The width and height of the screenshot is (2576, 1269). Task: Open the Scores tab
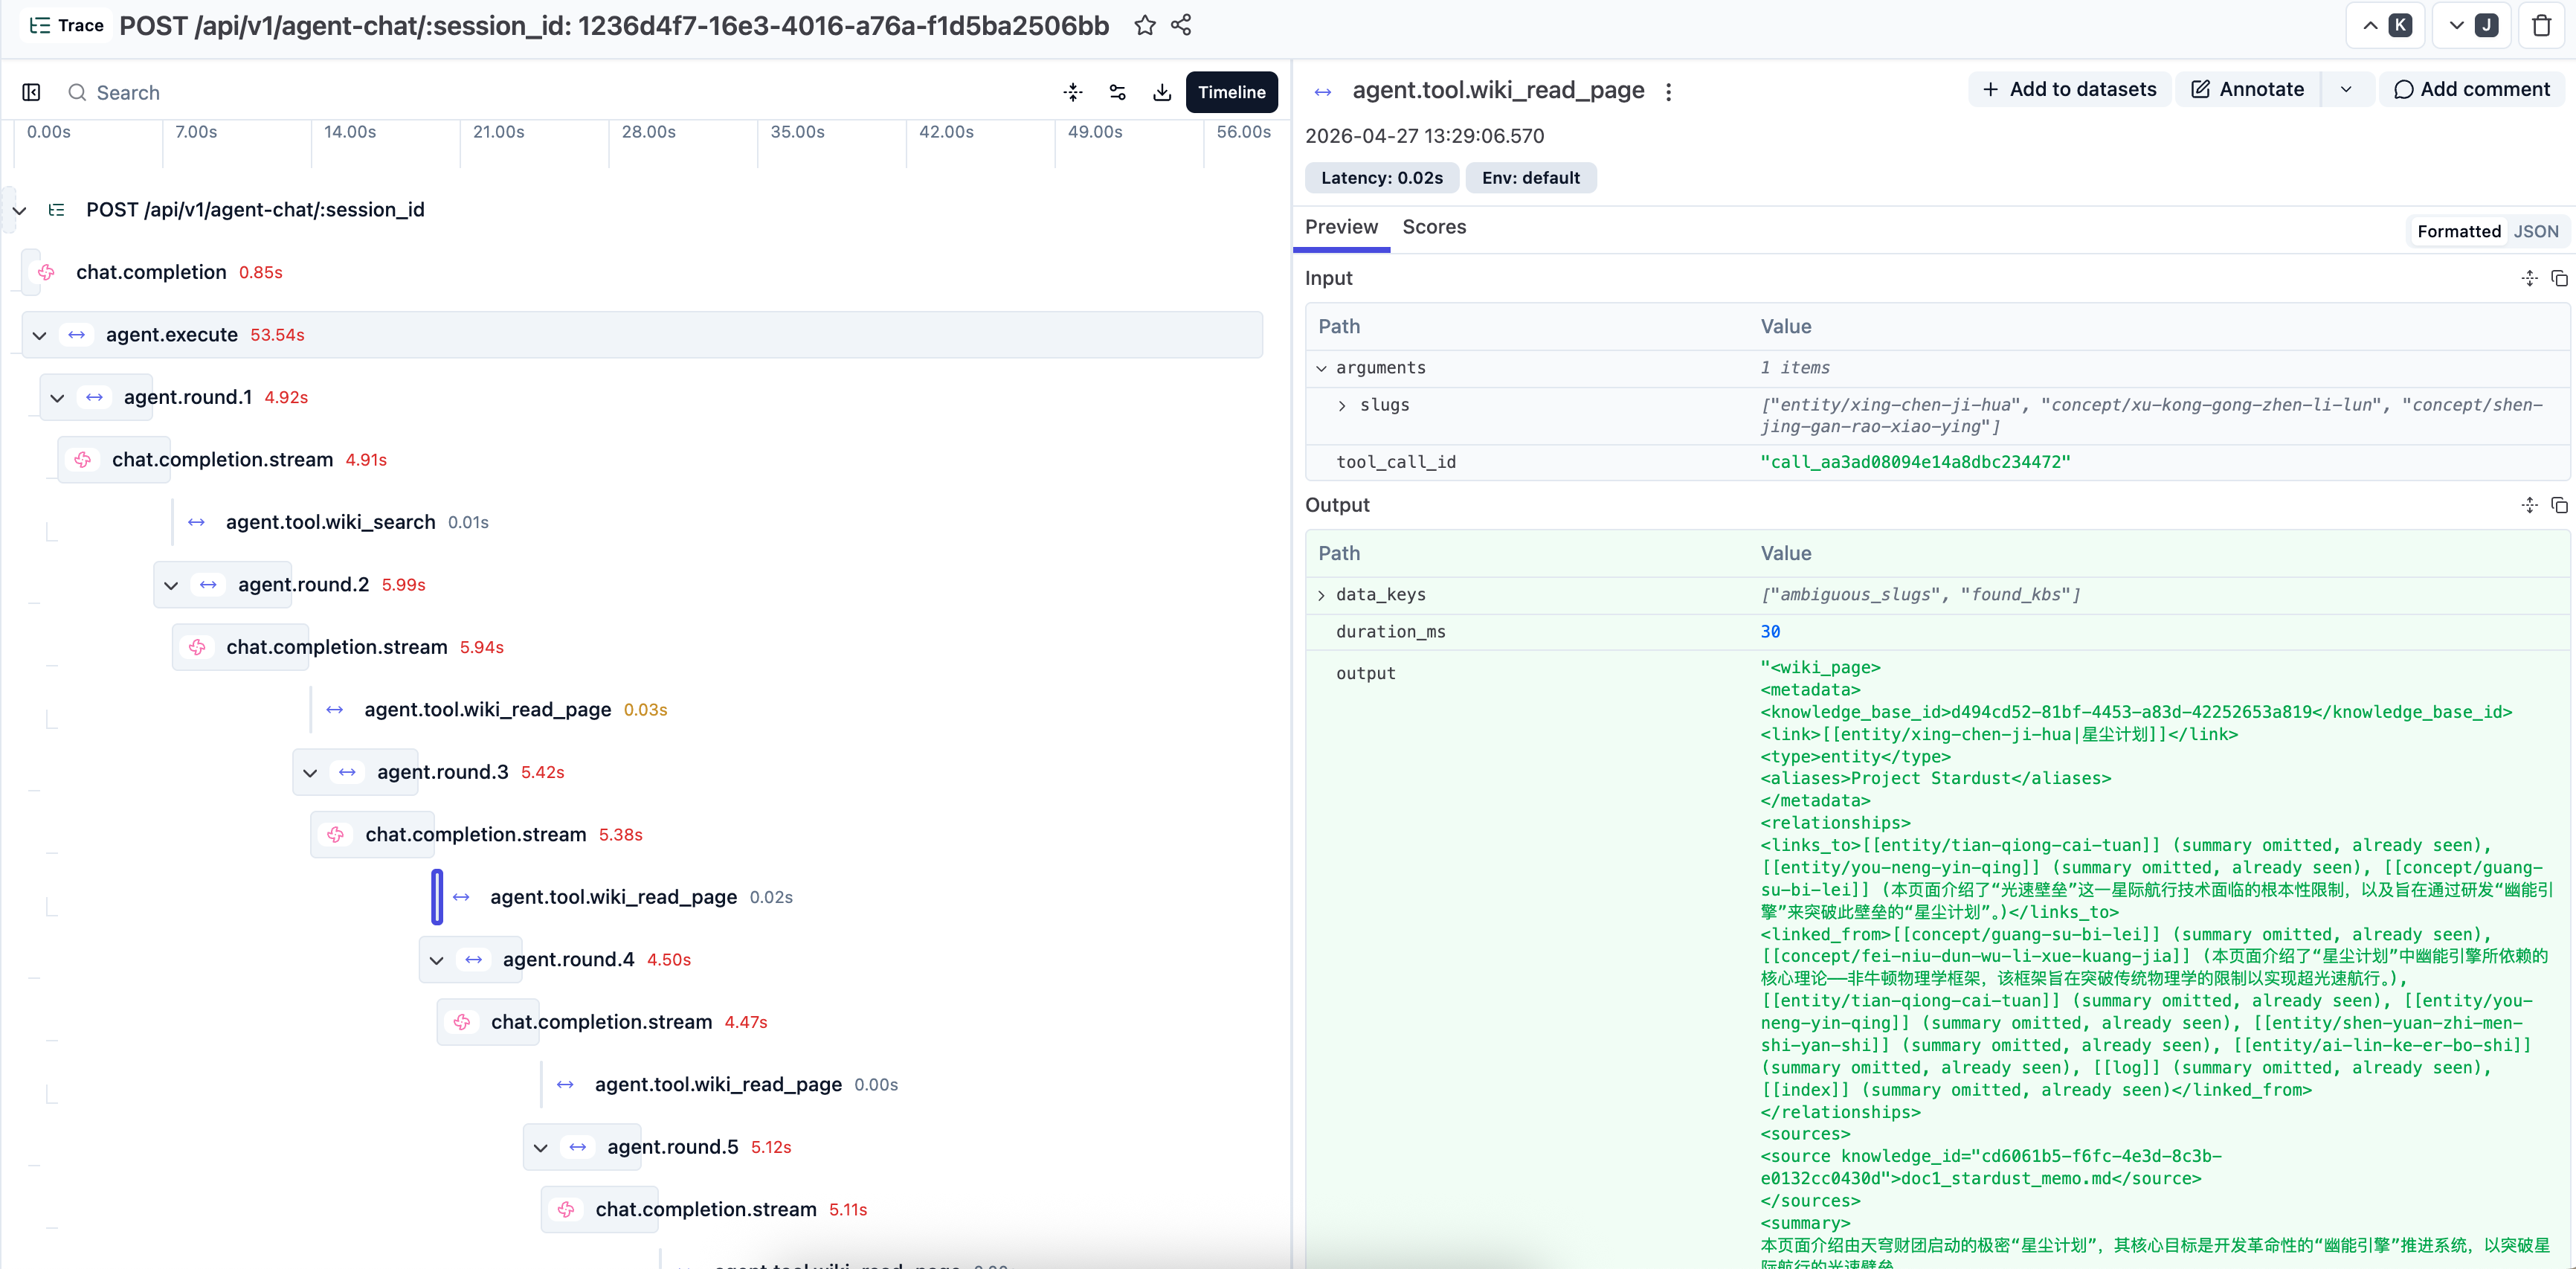tap(1434, 227)
